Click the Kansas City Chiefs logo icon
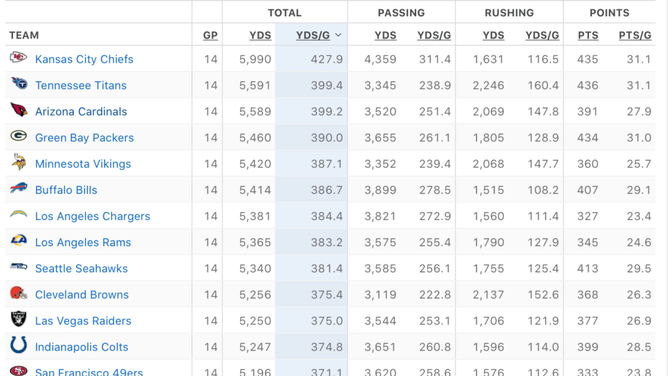Viewport: 668px width, 376px height. click(18, 57)
